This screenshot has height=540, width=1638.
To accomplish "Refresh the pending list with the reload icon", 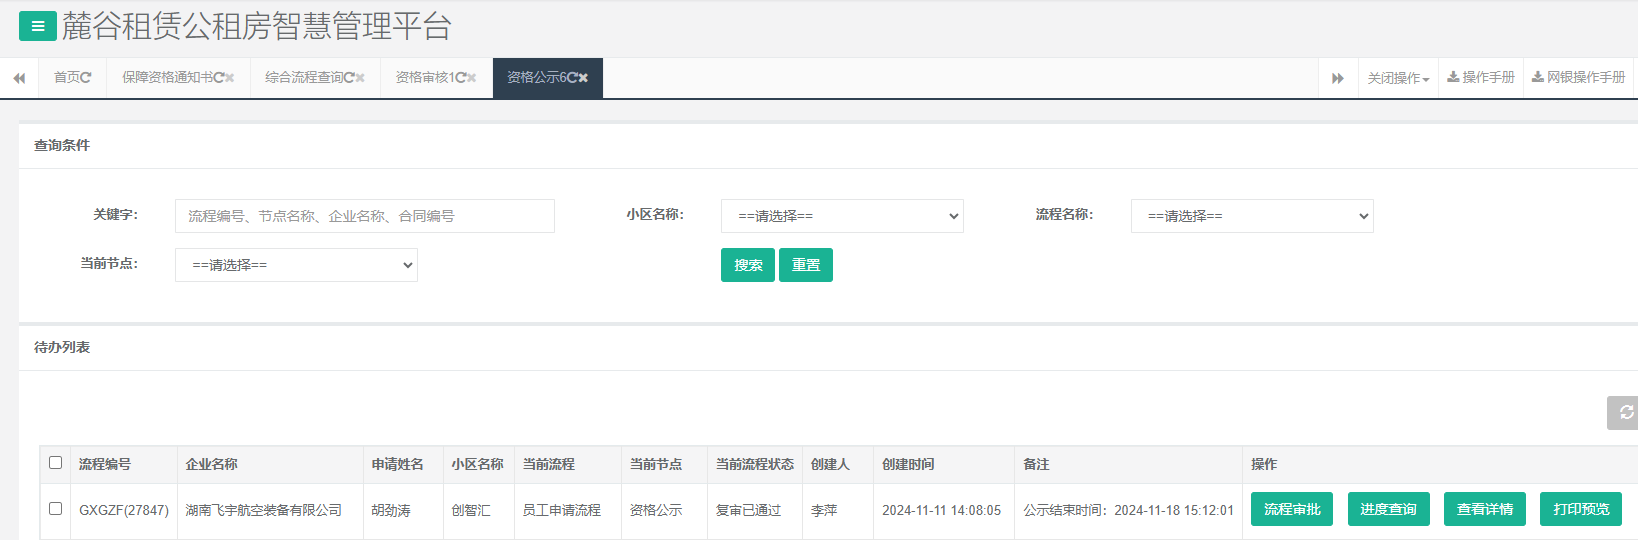I will pos(1625,412).
